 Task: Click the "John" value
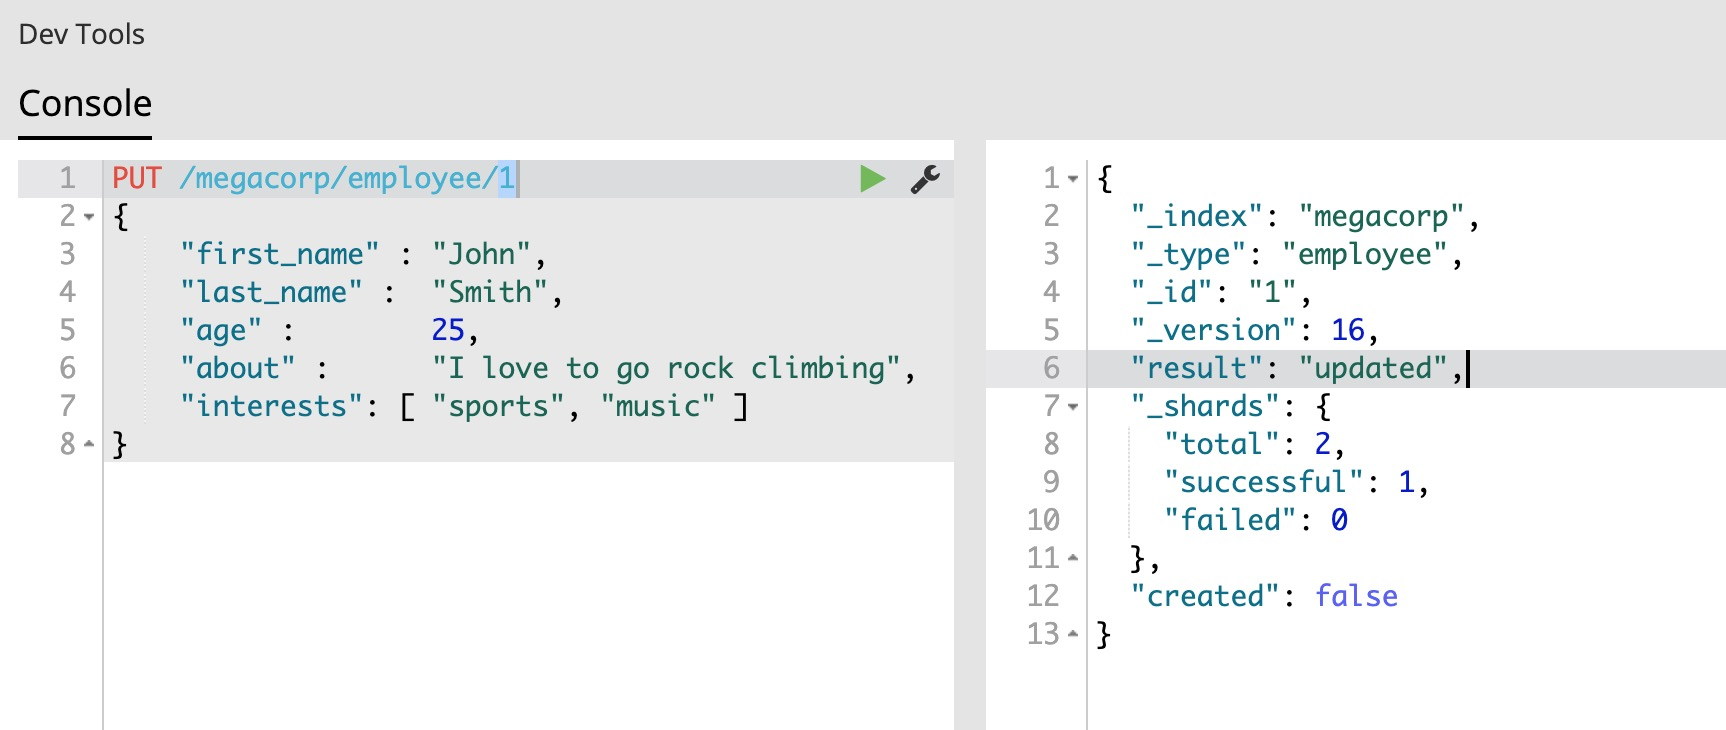click(x=481, y=255)
